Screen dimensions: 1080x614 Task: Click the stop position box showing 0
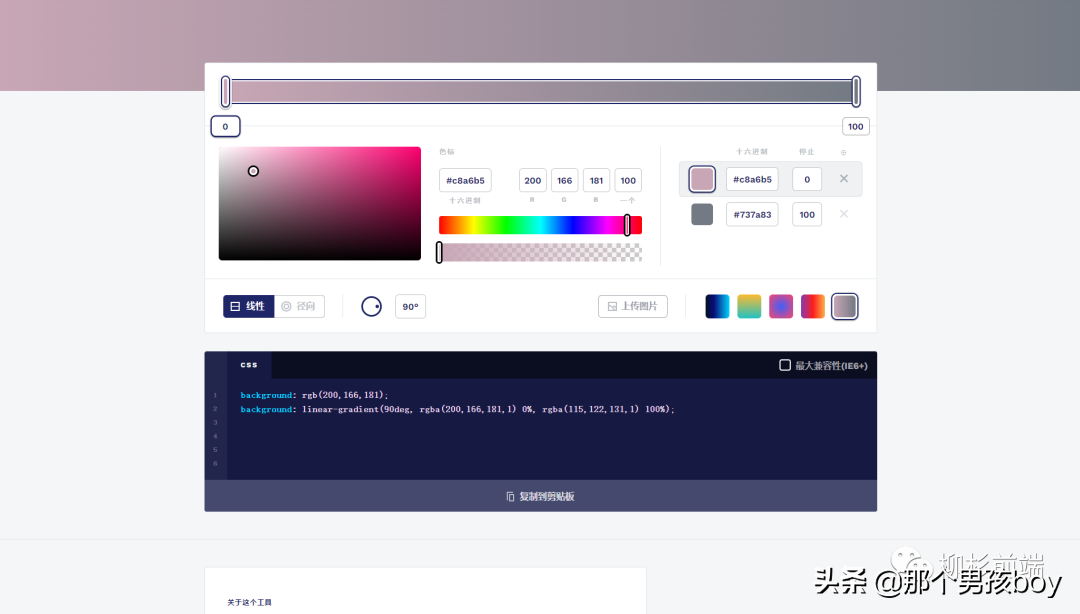(225, 126)
